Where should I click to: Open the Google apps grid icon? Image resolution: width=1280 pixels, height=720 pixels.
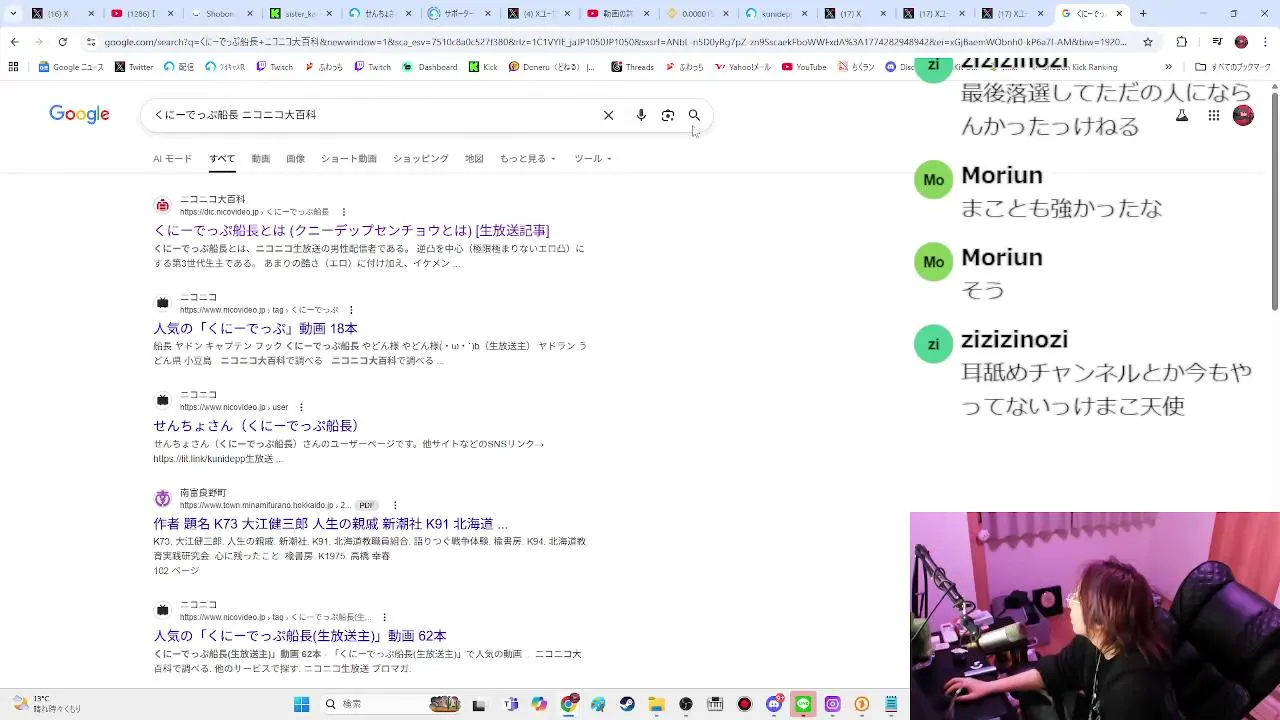pos(1213,115)
